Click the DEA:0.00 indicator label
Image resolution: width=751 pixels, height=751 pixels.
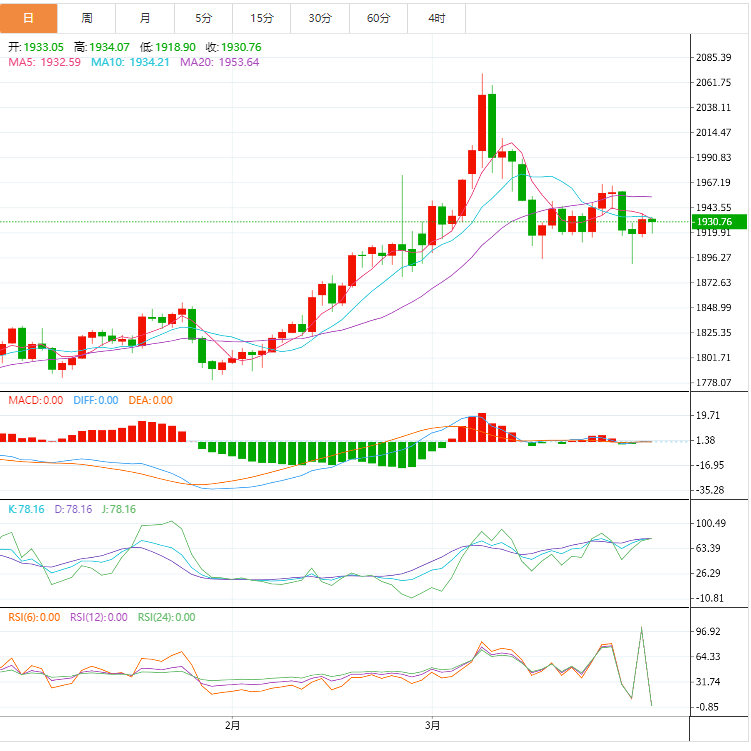pyautogui.click(x=150, y=400)
